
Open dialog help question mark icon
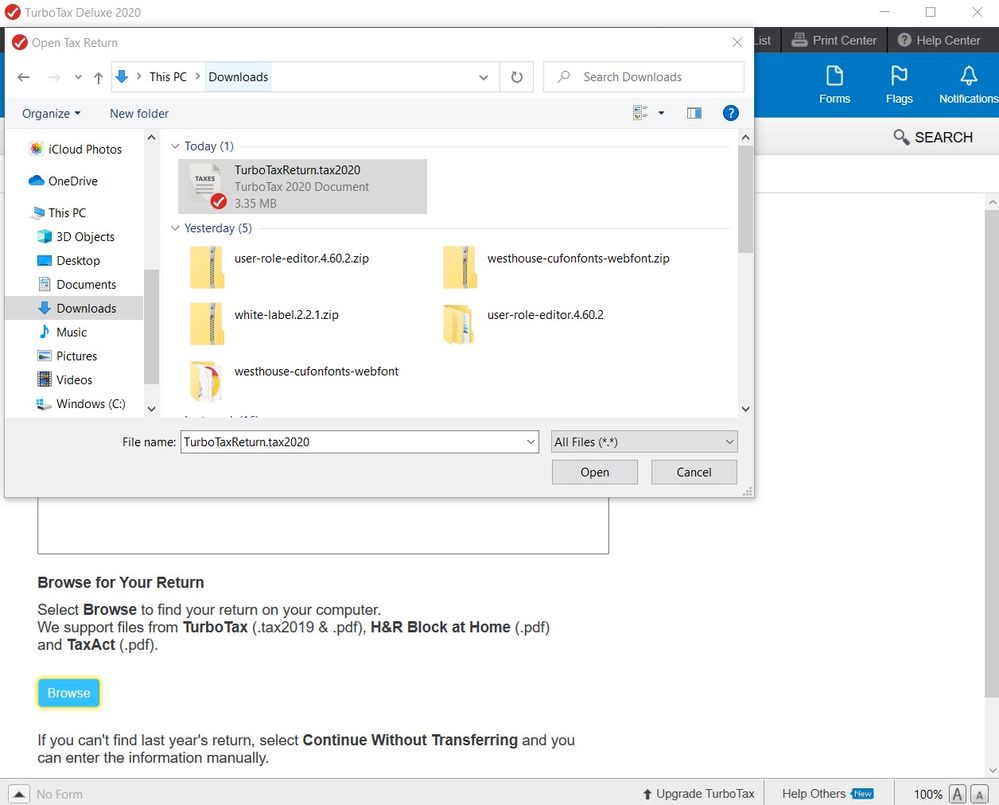730,113
